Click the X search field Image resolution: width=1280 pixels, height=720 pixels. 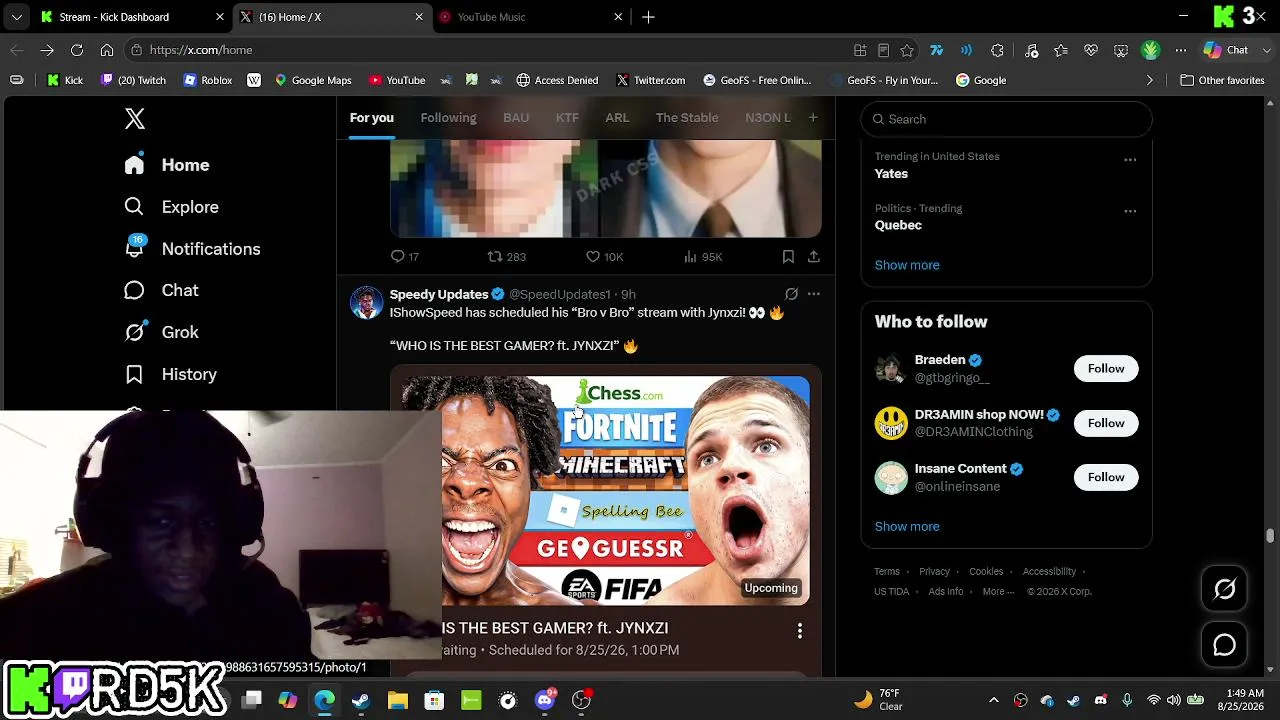[x=1006, y=119]
